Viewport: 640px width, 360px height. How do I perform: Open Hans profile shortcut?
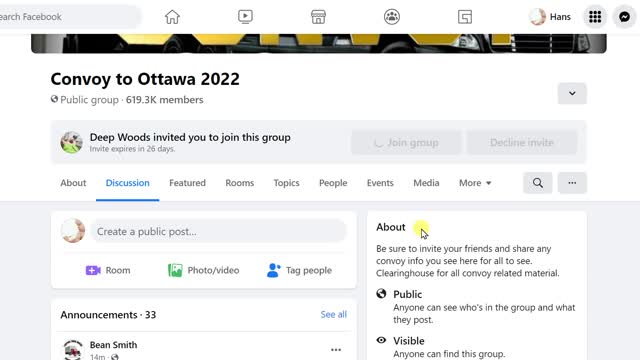pyautogui.click(x=550, y=17)
